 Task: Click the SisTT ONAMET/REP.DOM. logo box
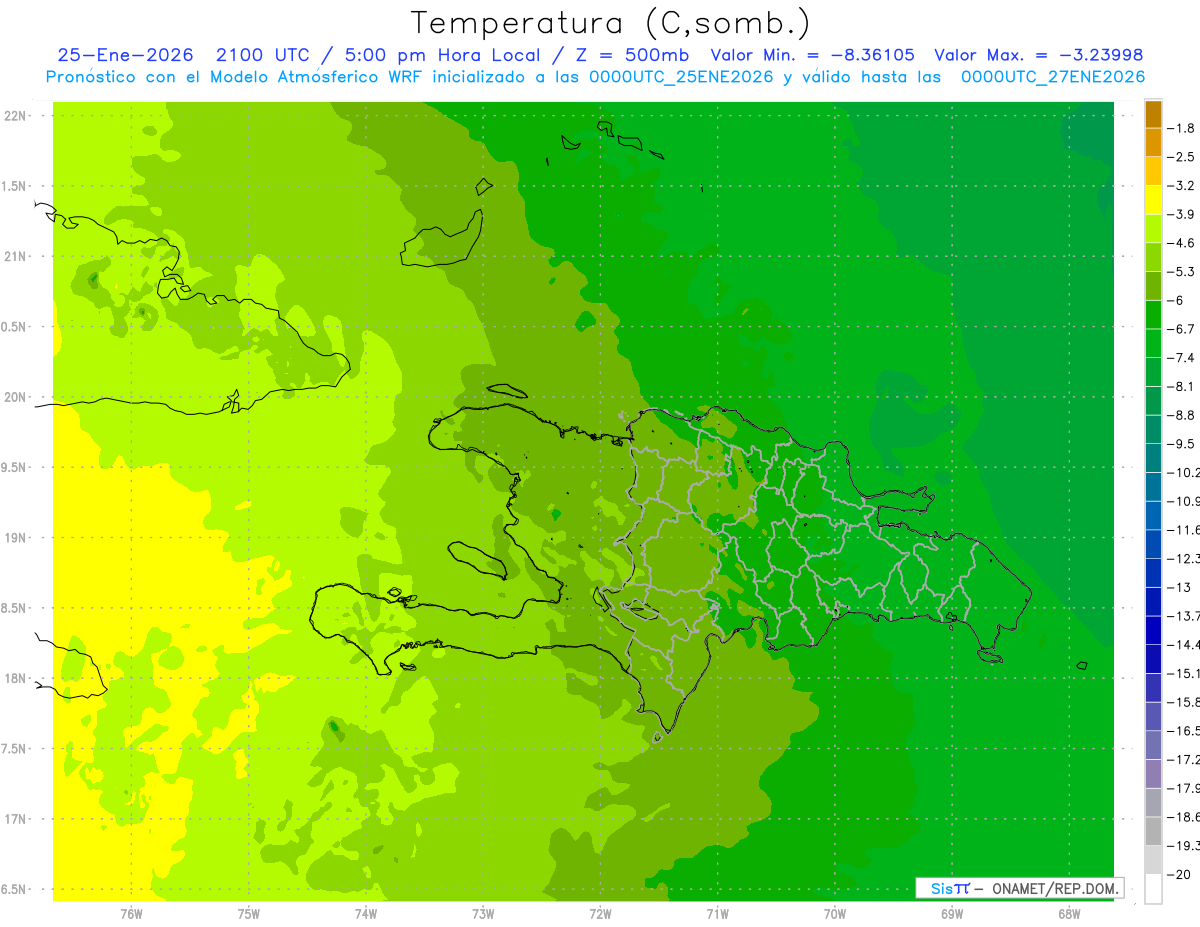pos(1019,888)
